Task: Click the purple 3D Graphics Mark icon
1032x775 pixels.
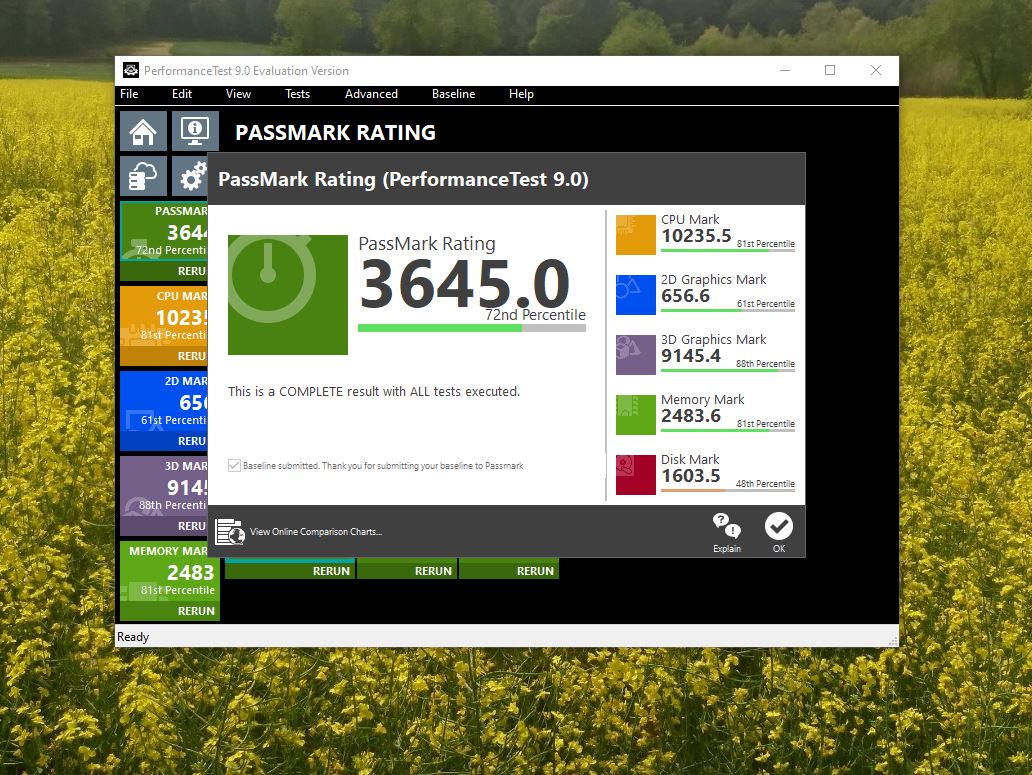Action: [635, 354]
